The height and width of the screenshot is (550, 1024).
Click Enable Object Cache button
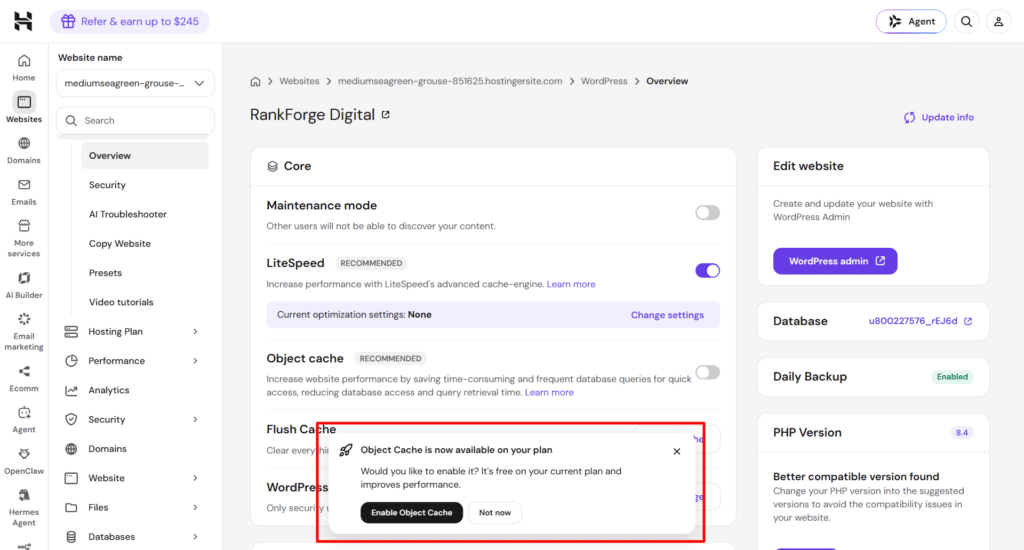411,513
